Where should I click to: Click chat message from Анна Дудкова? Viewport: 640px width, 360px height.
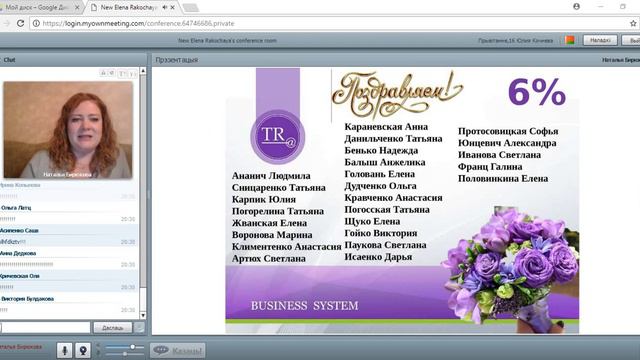pyautogui.click(x=69, y=259)
